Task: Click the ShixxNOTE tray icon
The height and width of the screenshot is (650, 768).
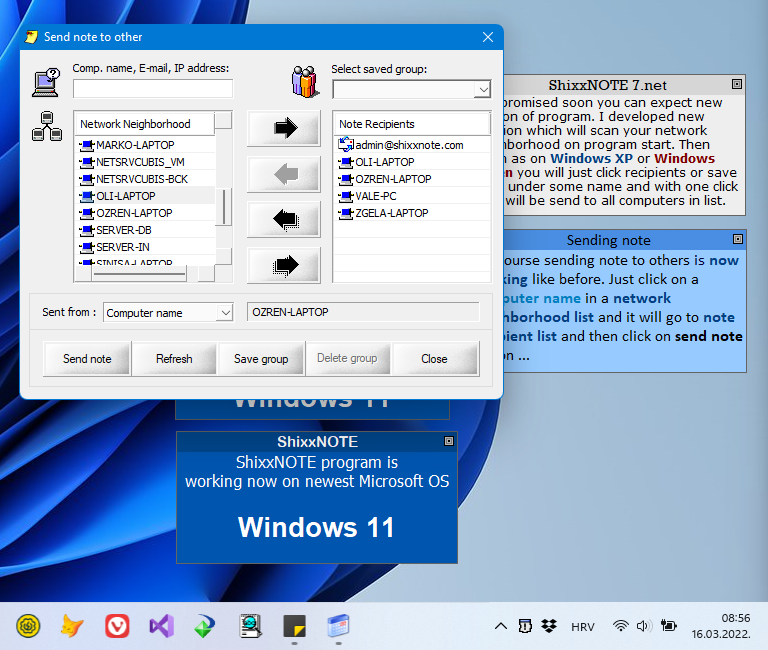Action: (x=525, y=626)
